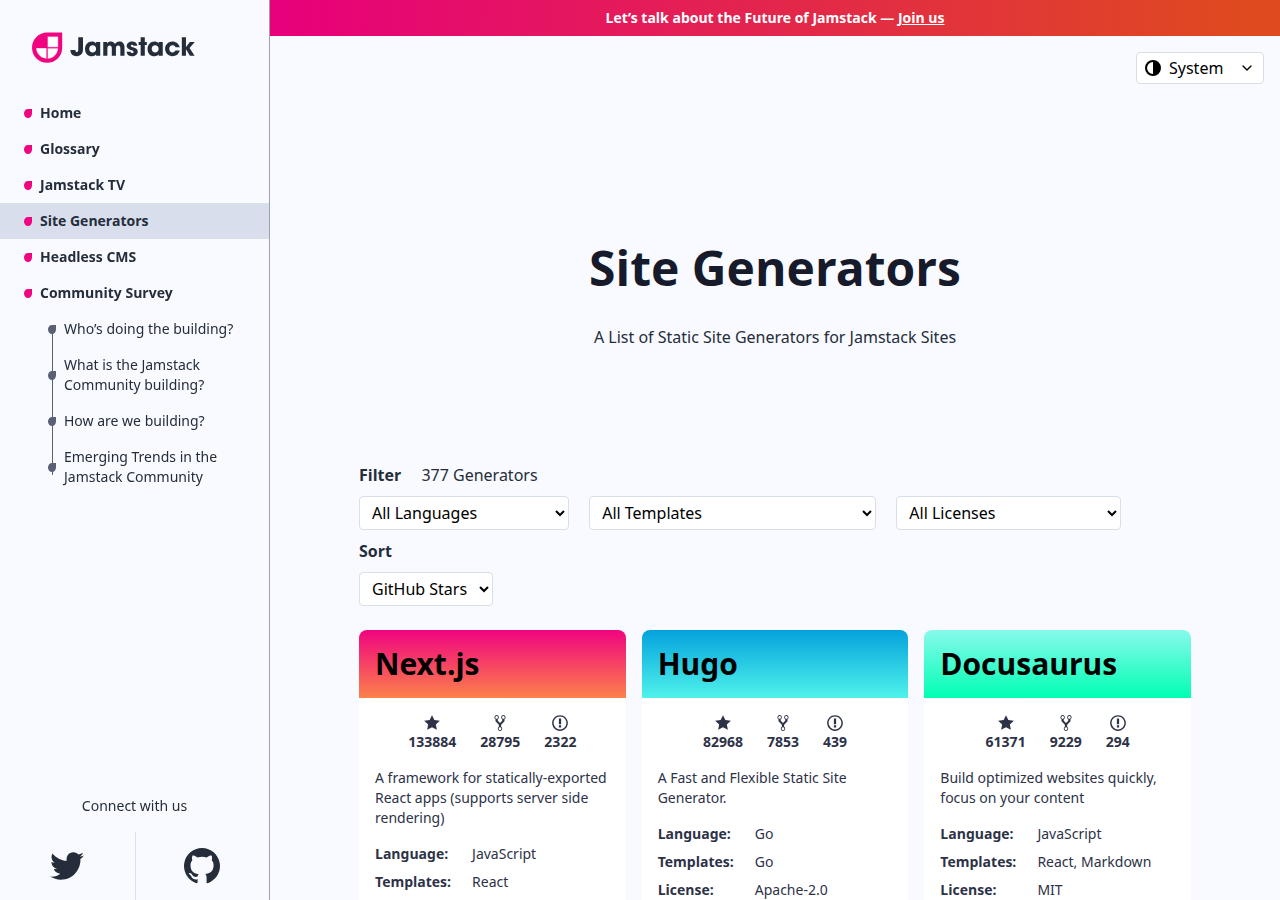The image size is (1280, 900).
Task: Click the issues icon on Hugo card
Action: pyautogui.click(x=835, y=722)
